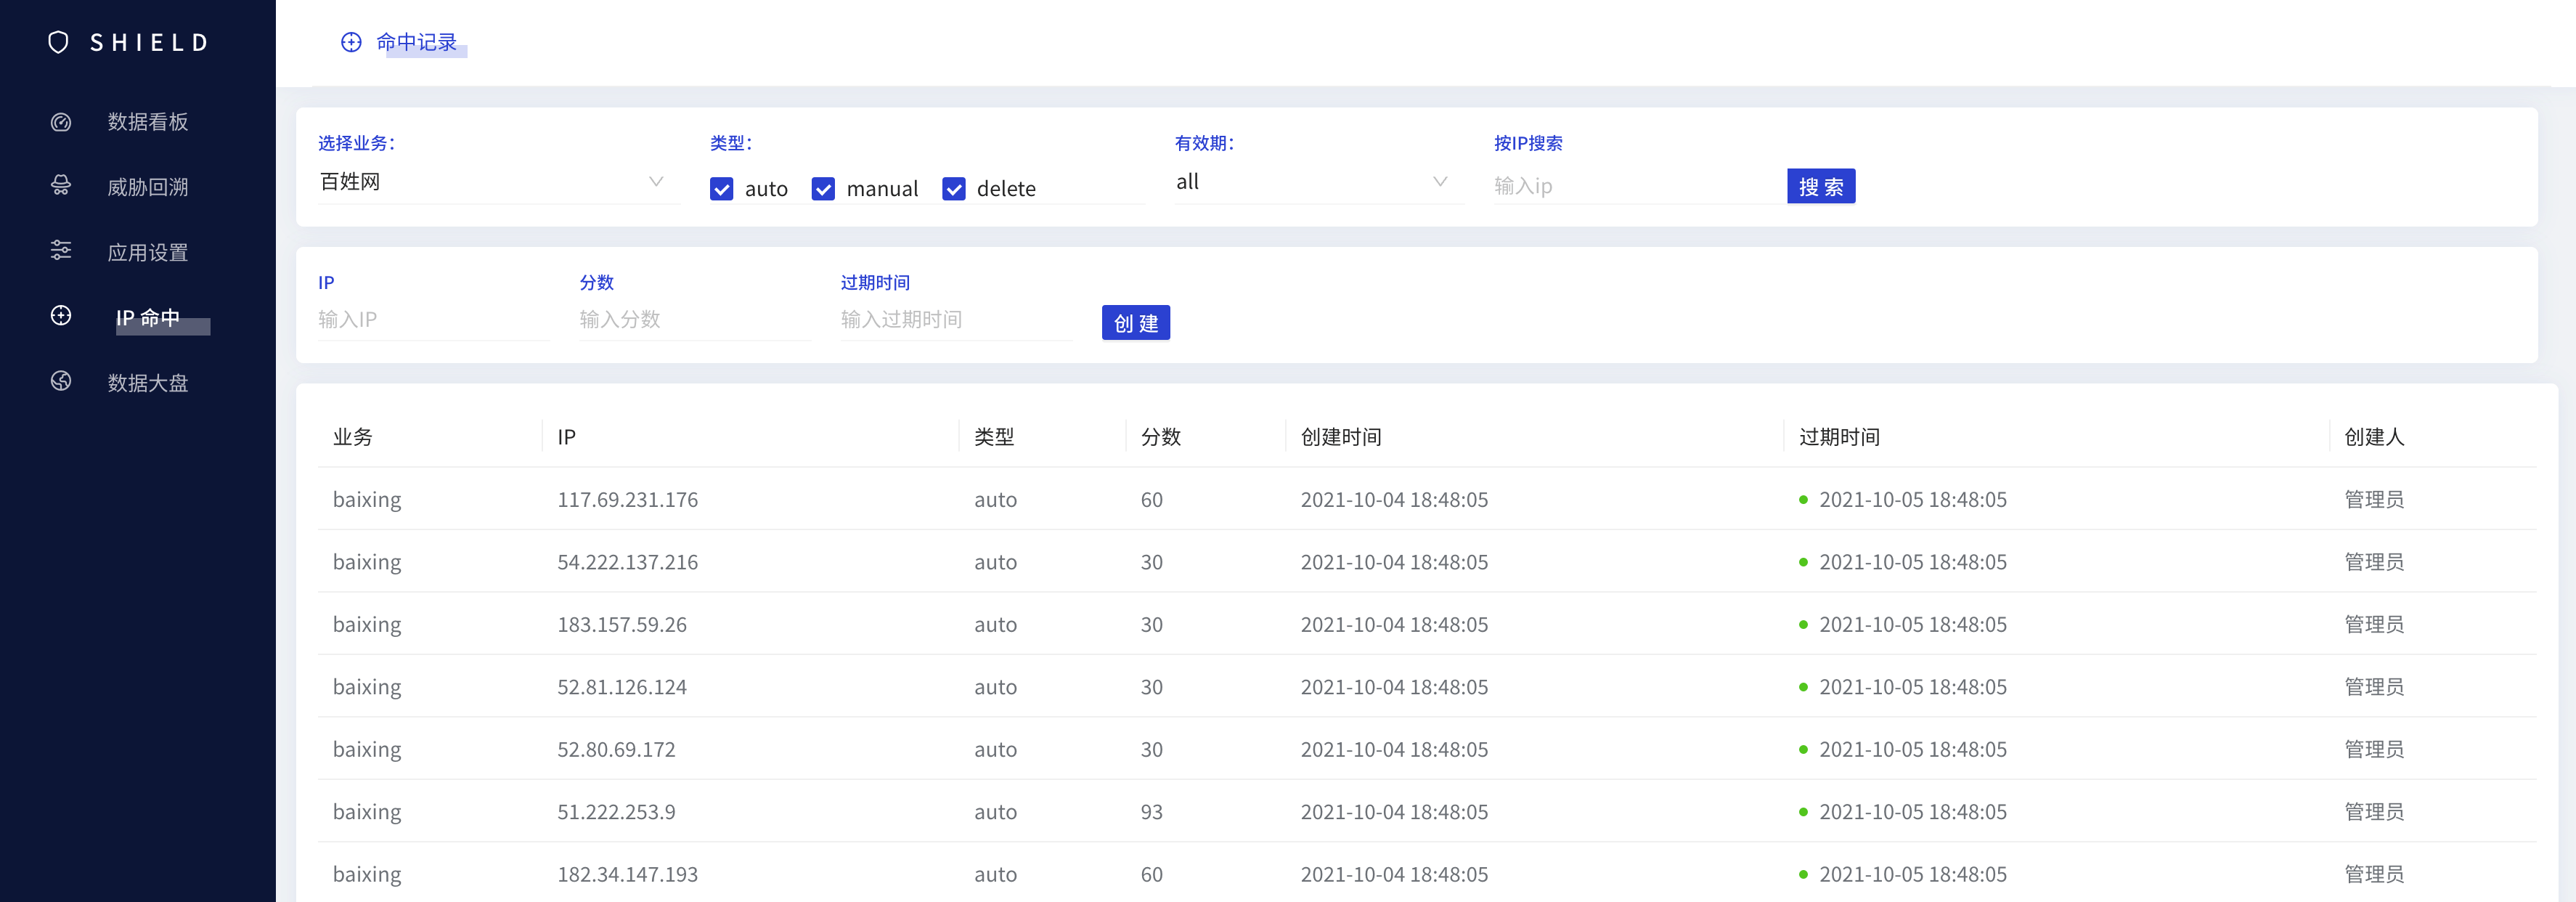2576x902 pixels.
Task: Click the SHIELD logo shield icon
Action: (59, 42)
